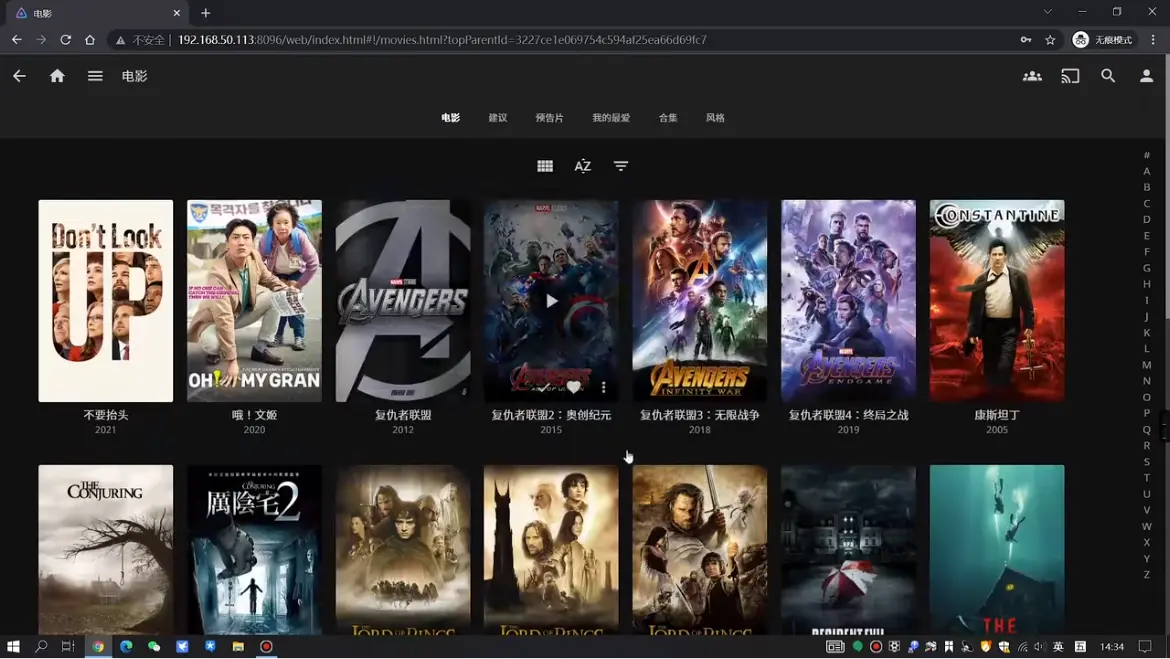Click the home icon in the header

pos(57,76)
